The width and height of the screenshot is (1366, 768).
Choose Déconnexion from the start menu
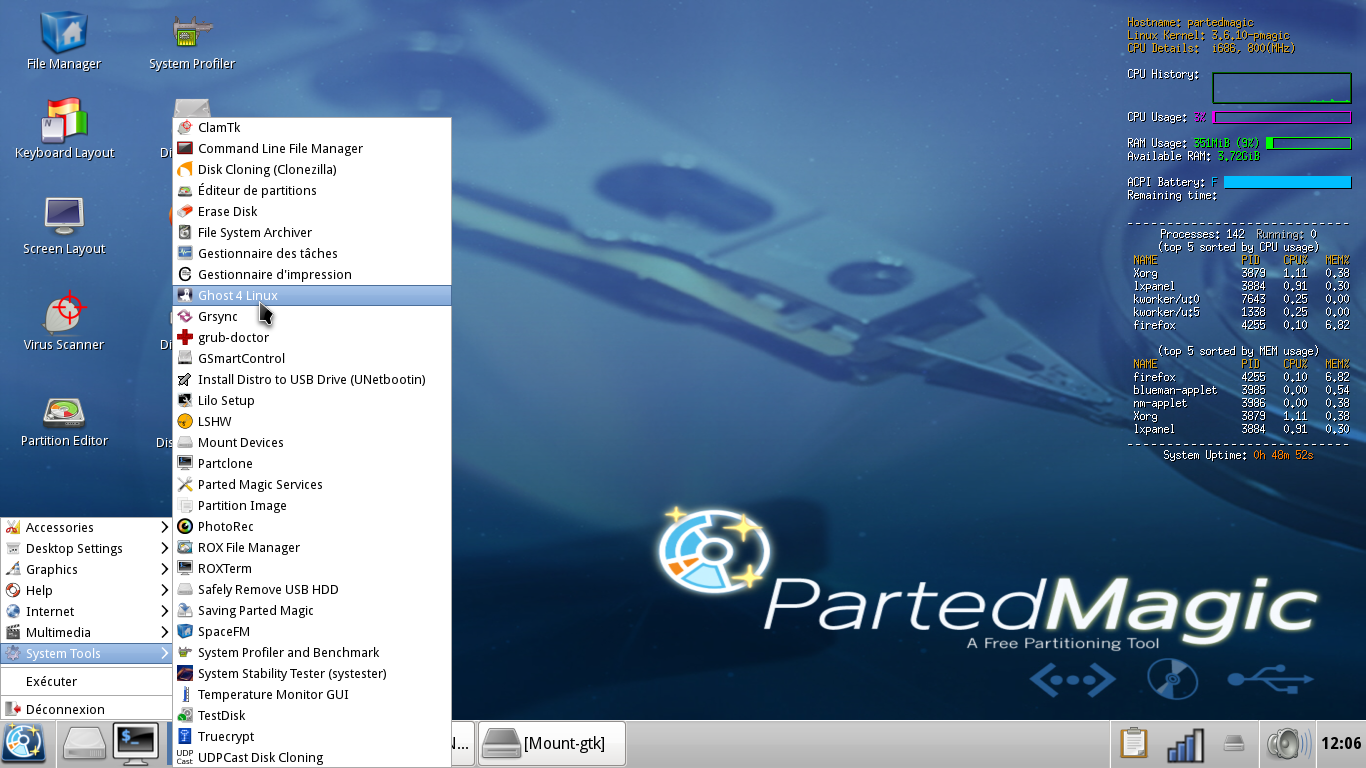pyautogui.click(x=86, y=709)
